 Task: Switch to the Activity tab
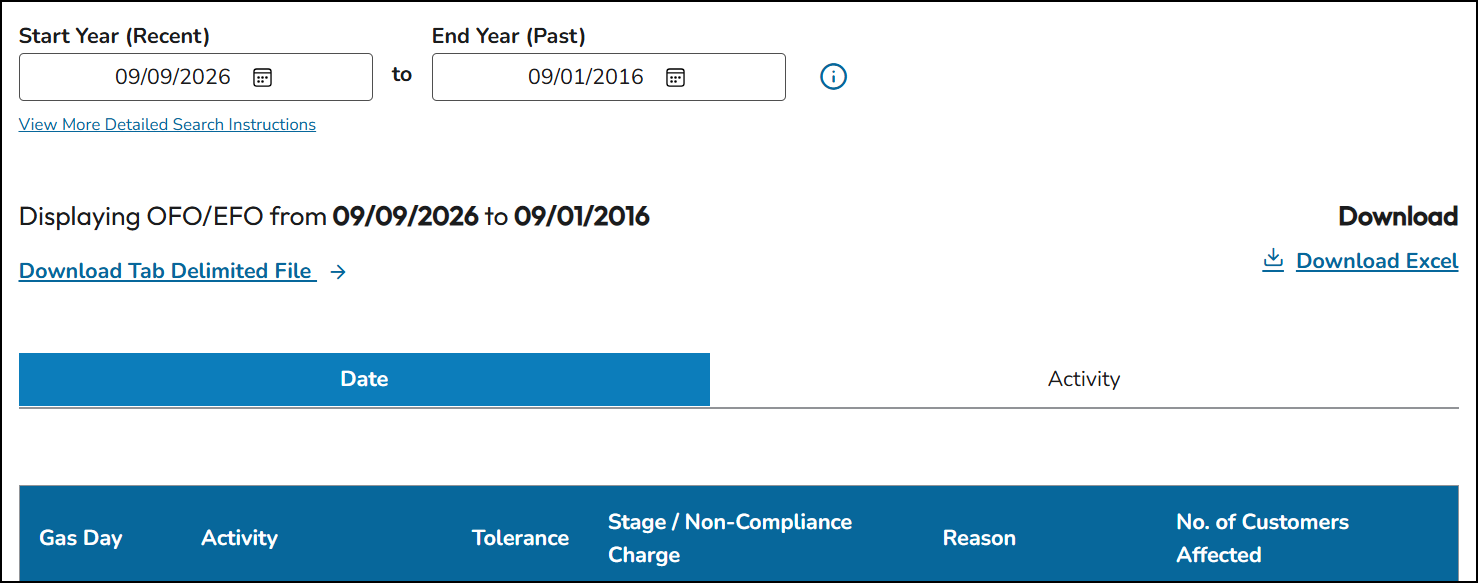(x=1084, y=379)
